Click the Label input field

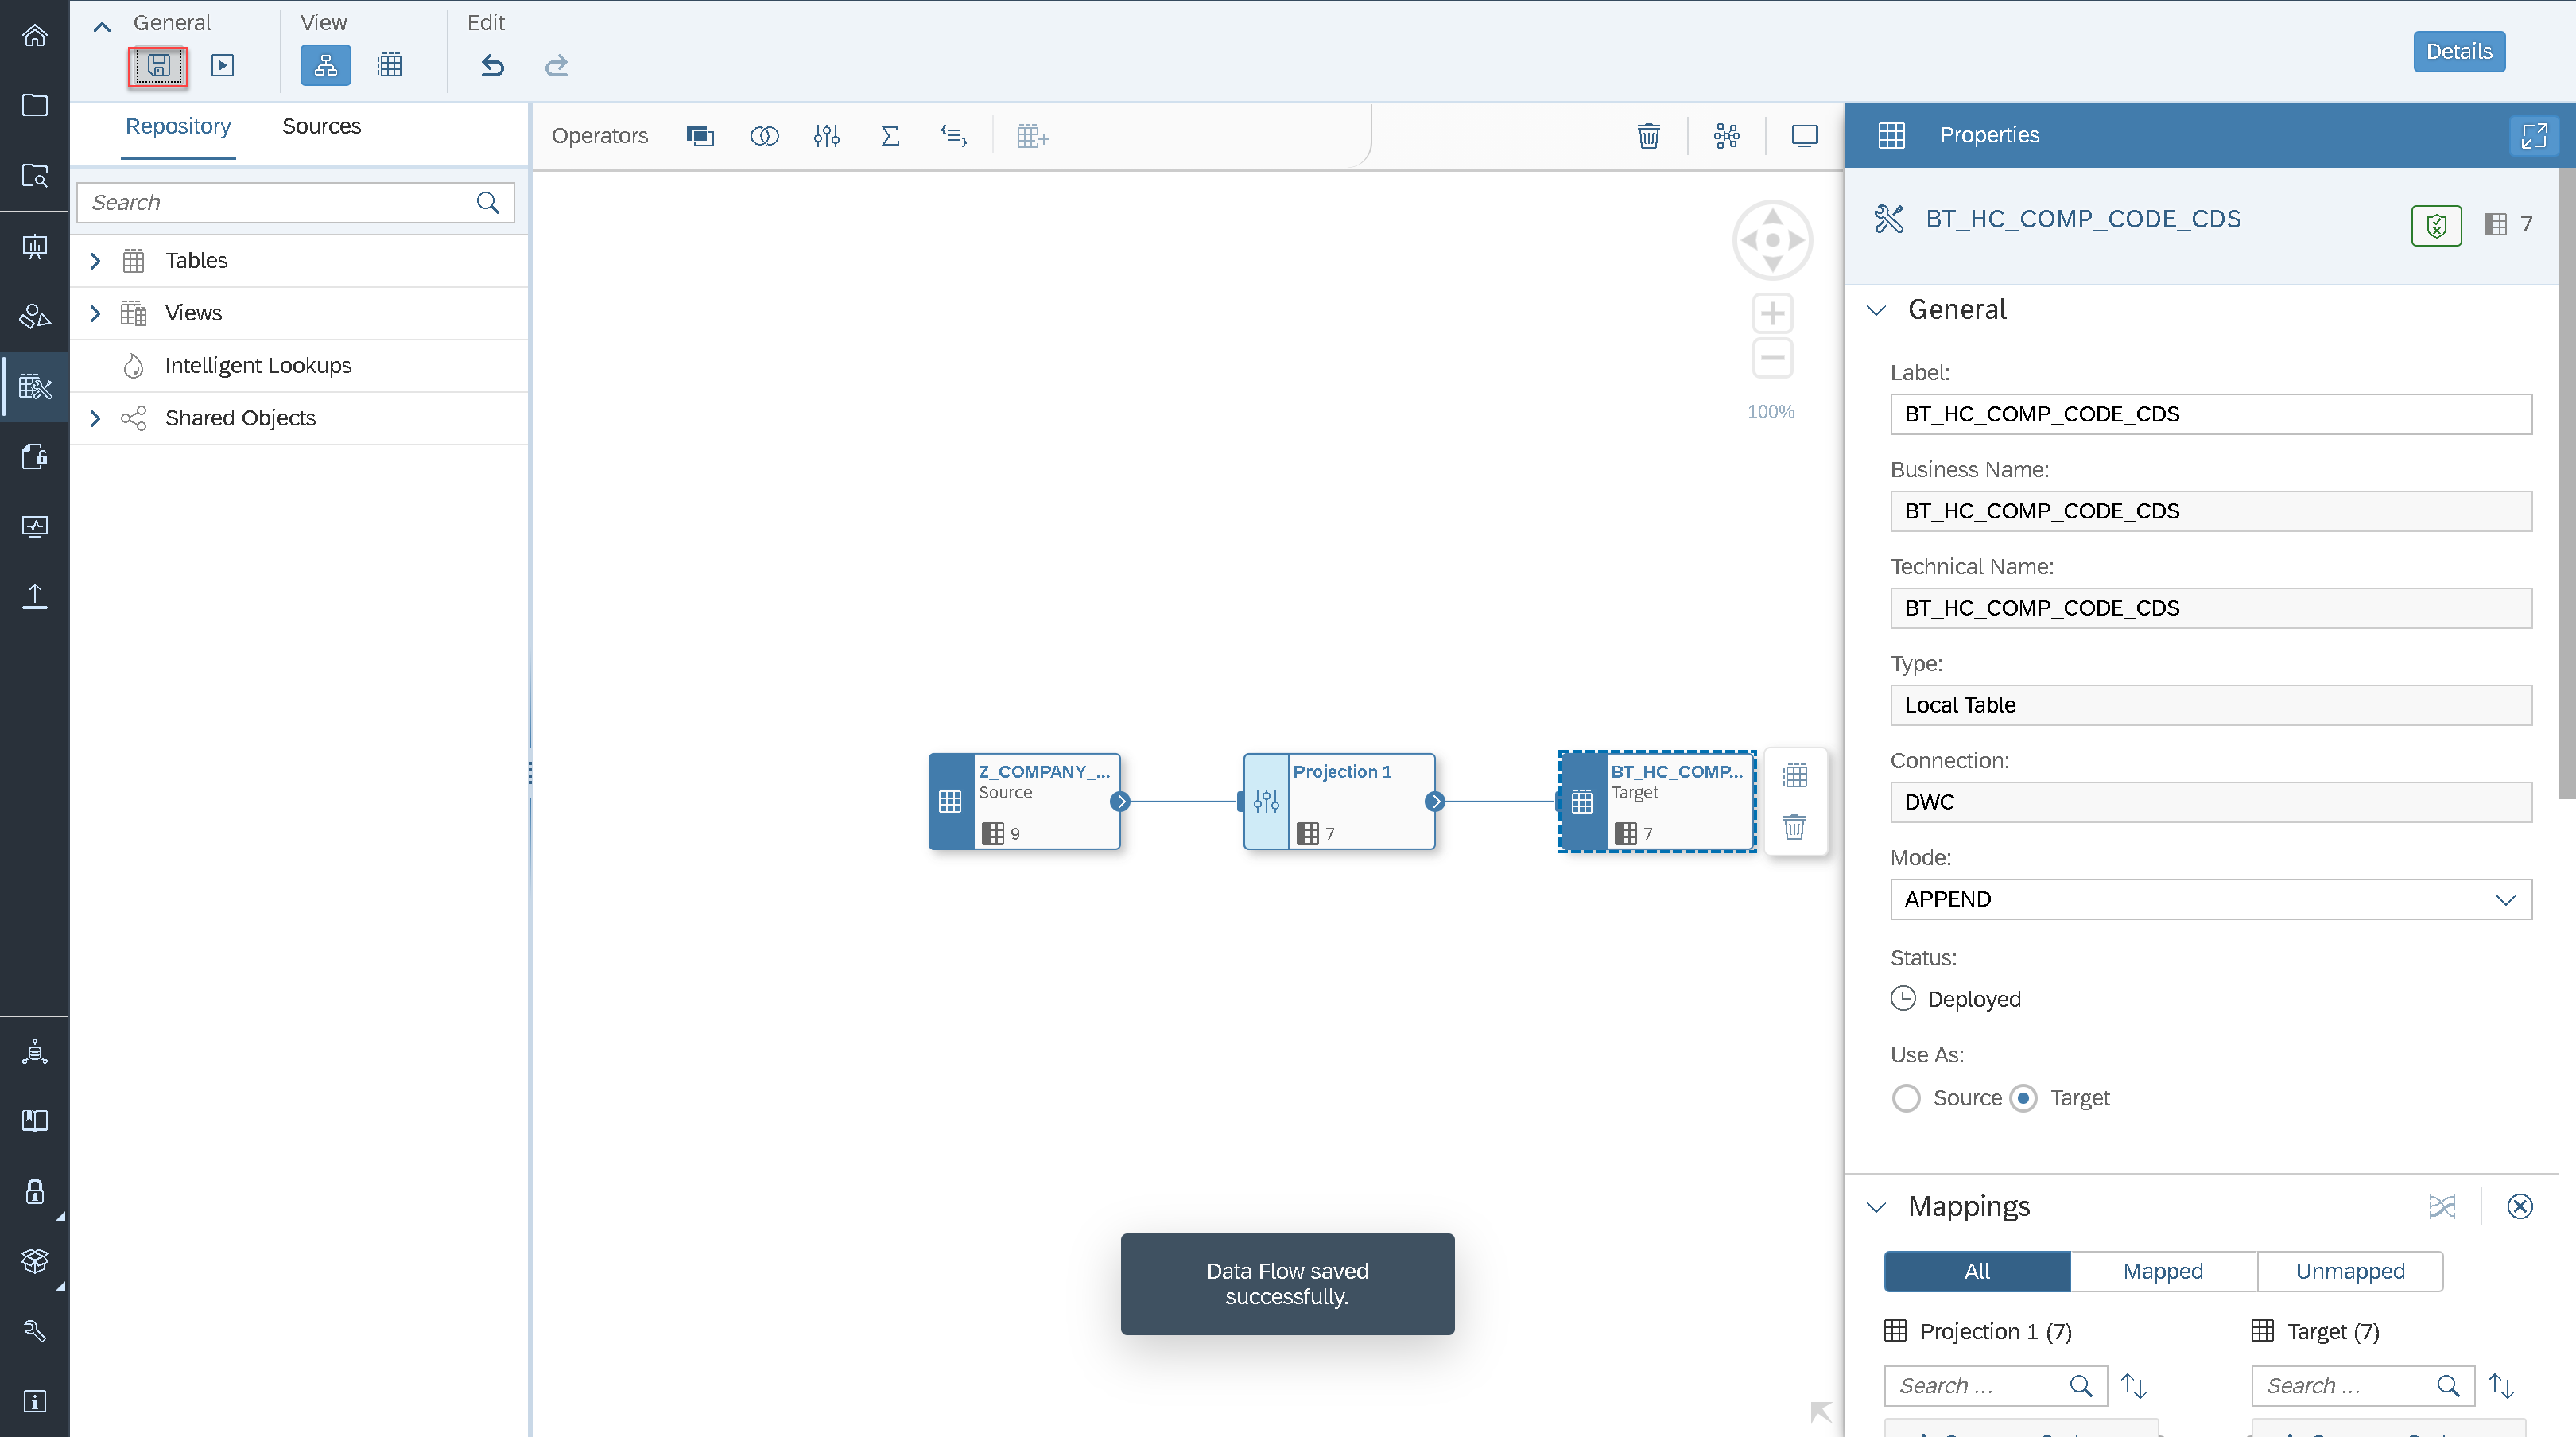click(x=2211, y=414)
